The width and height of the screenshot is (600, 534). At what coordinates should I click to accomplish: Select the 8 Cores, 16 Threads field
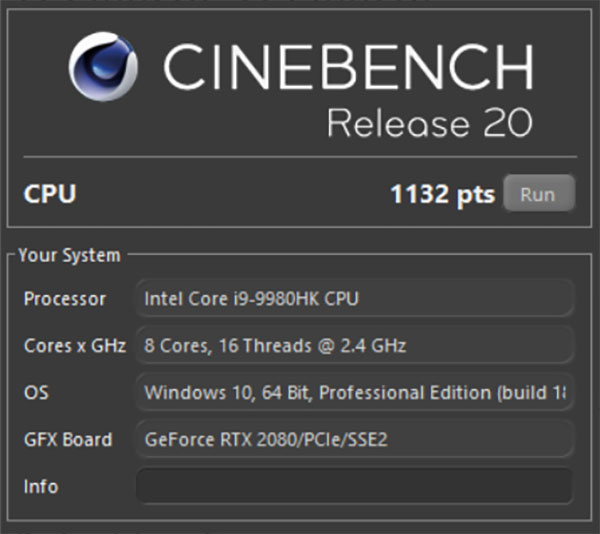[354, 346]
